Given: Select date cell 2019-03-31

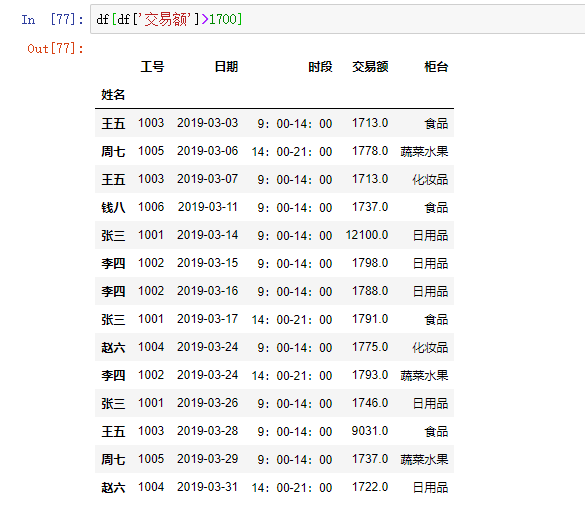Looking at the screenshot, I should (x=207, y=487).
